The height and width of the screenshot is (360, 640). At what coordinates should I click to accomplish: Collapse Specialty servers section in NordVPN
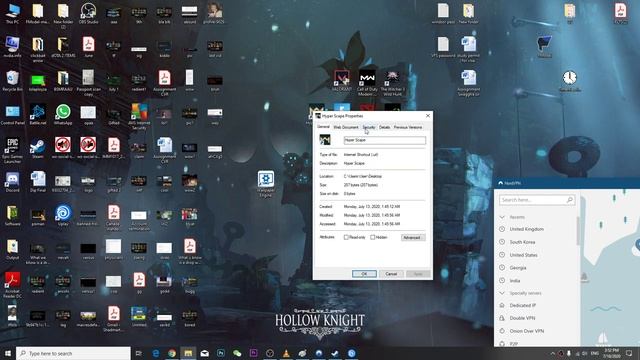click(502, 293)
